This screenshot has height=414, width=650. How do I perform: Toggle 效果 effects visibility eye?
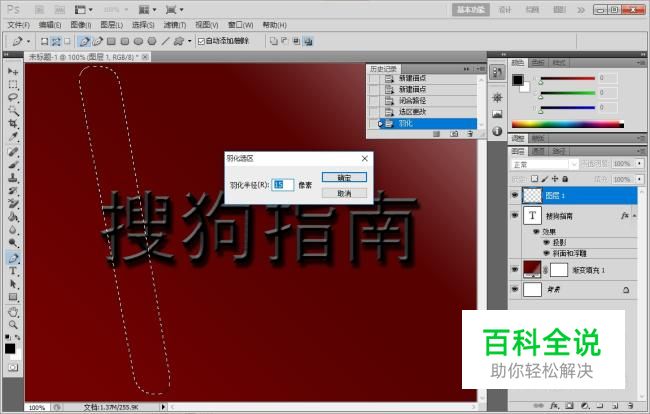point(536,231)
